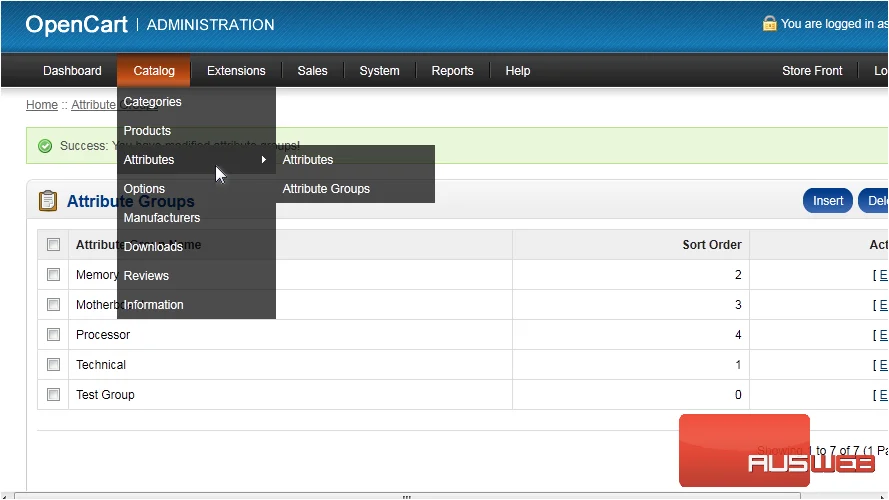The width and height of the screenshot is (889, 500).
Task: Click the OpenCart logo
Action: coord(77,24)
